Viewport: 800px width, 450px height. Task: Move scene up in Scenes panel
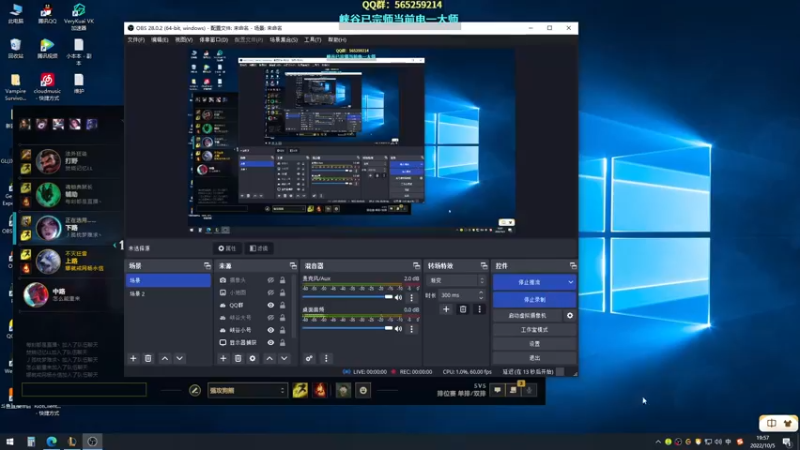(165, 359)
